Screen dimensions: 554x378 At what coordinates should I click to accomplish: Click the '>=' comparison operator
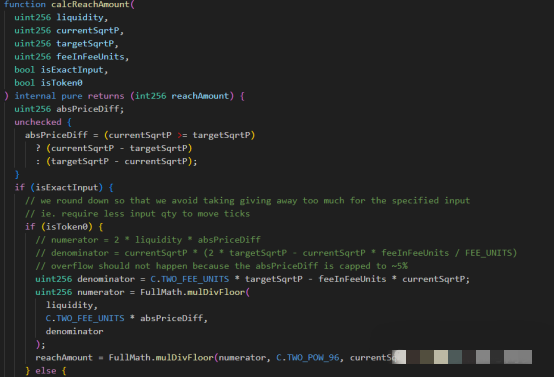pyautogui.click(x=182, y=135)
